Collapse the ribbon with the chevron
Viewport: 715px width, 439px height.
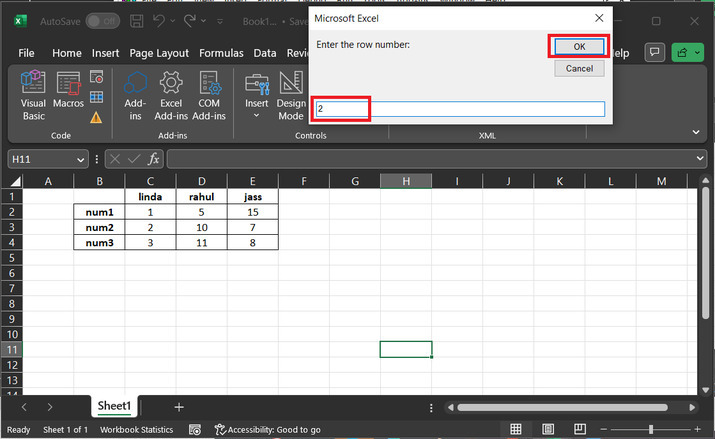pos(696,132)
